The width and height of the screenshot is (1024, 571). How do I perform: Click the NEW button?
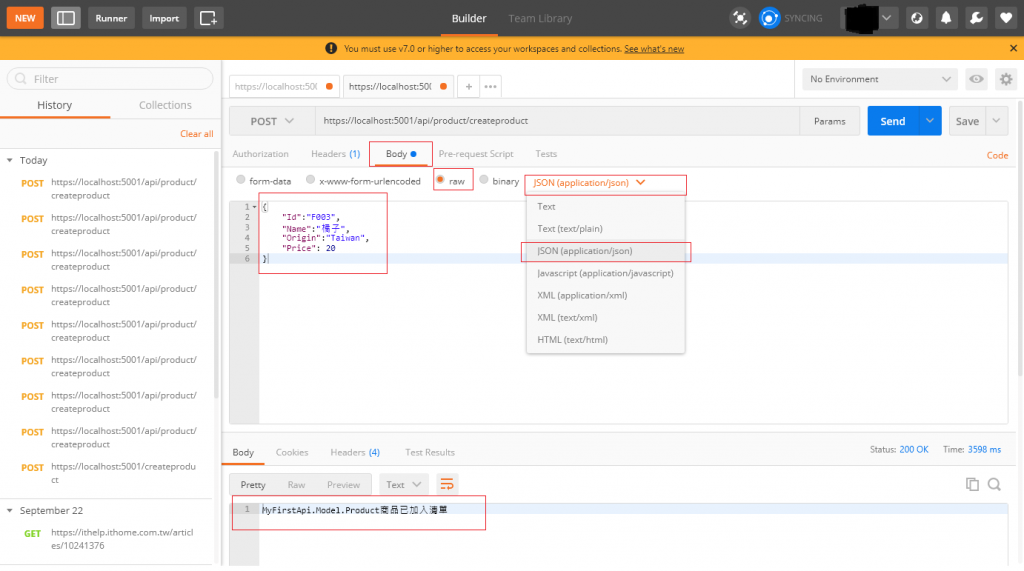pyautogui.click(x=25, y=18)
